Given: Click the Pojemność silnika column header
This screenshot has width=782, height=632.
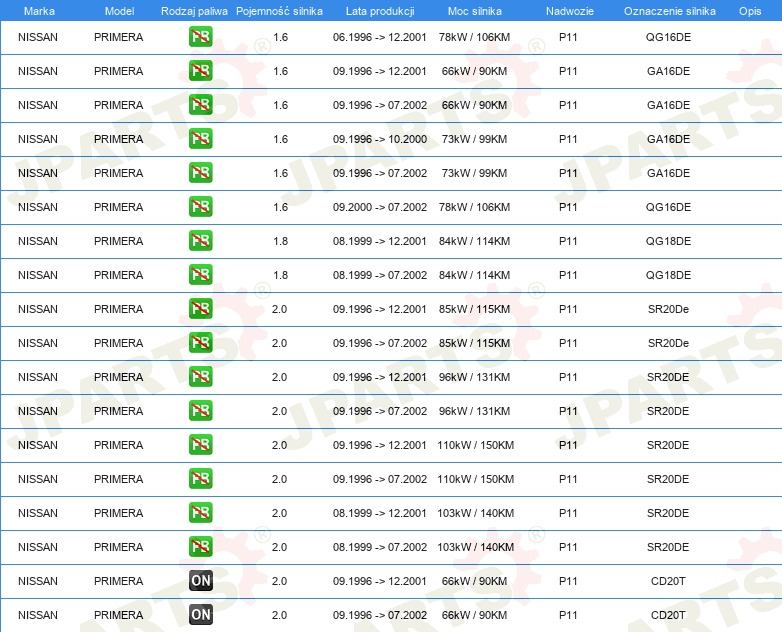Looking at the screenshot, I should tap(279, 11).
